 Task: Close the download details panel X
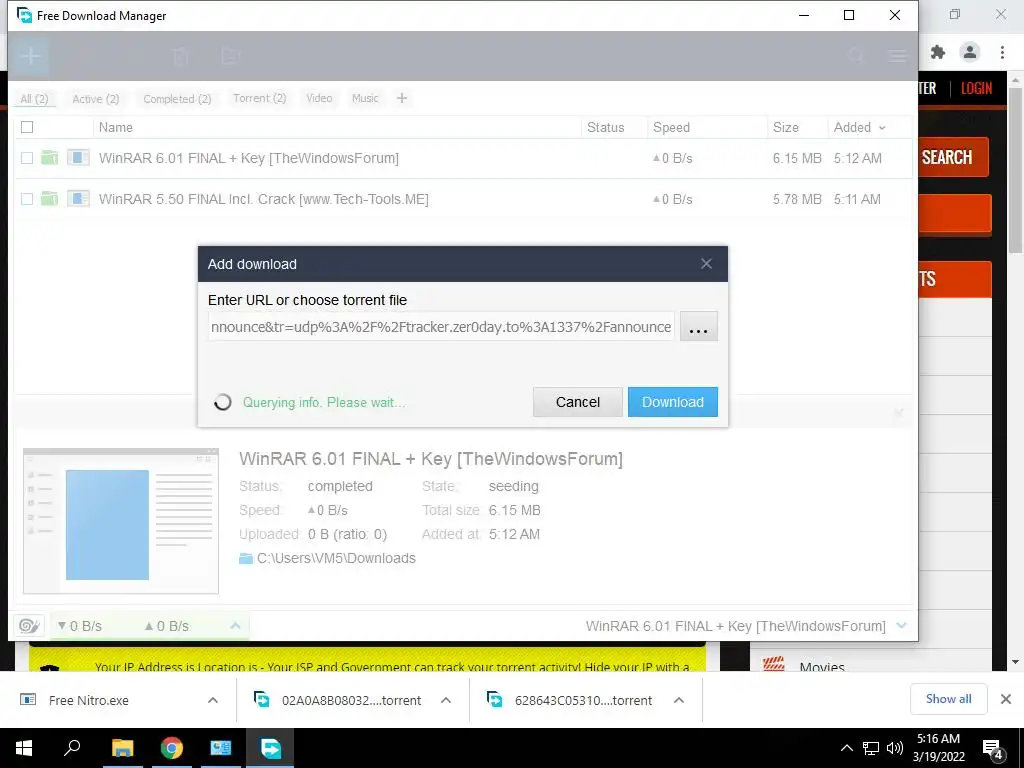899,412
